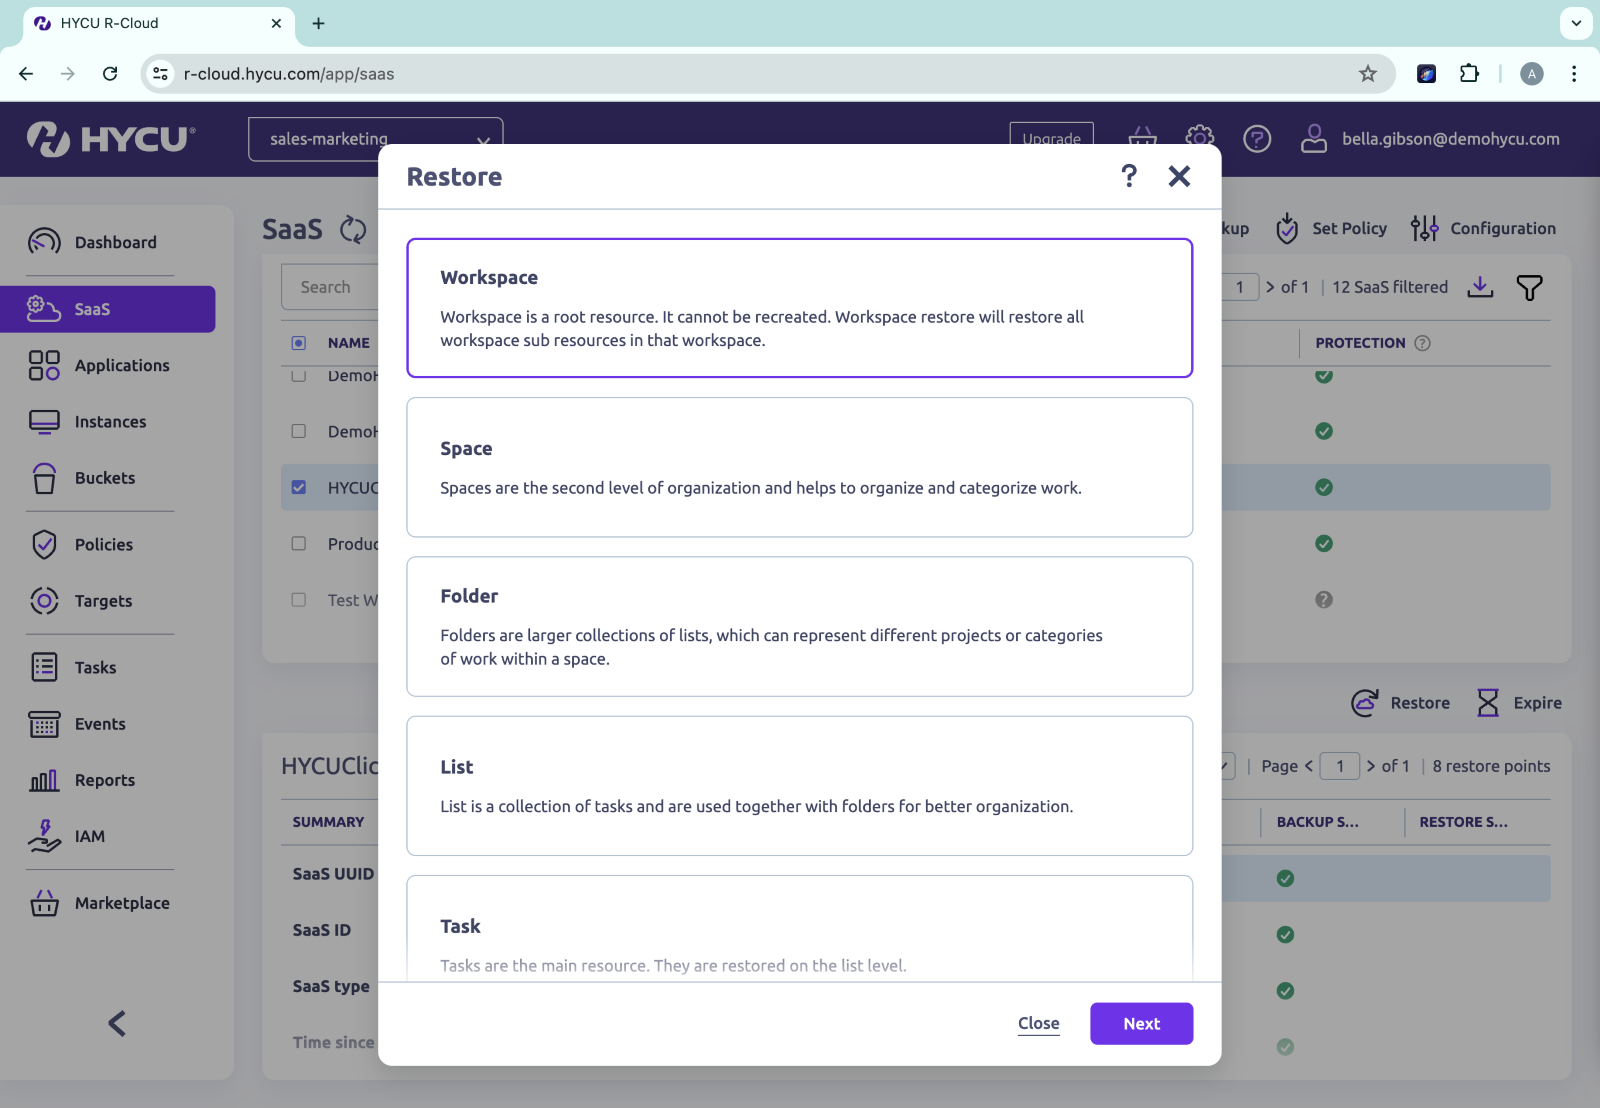
Task: Click the help question mark in the Restore dialog
Action: (1129, 176)
